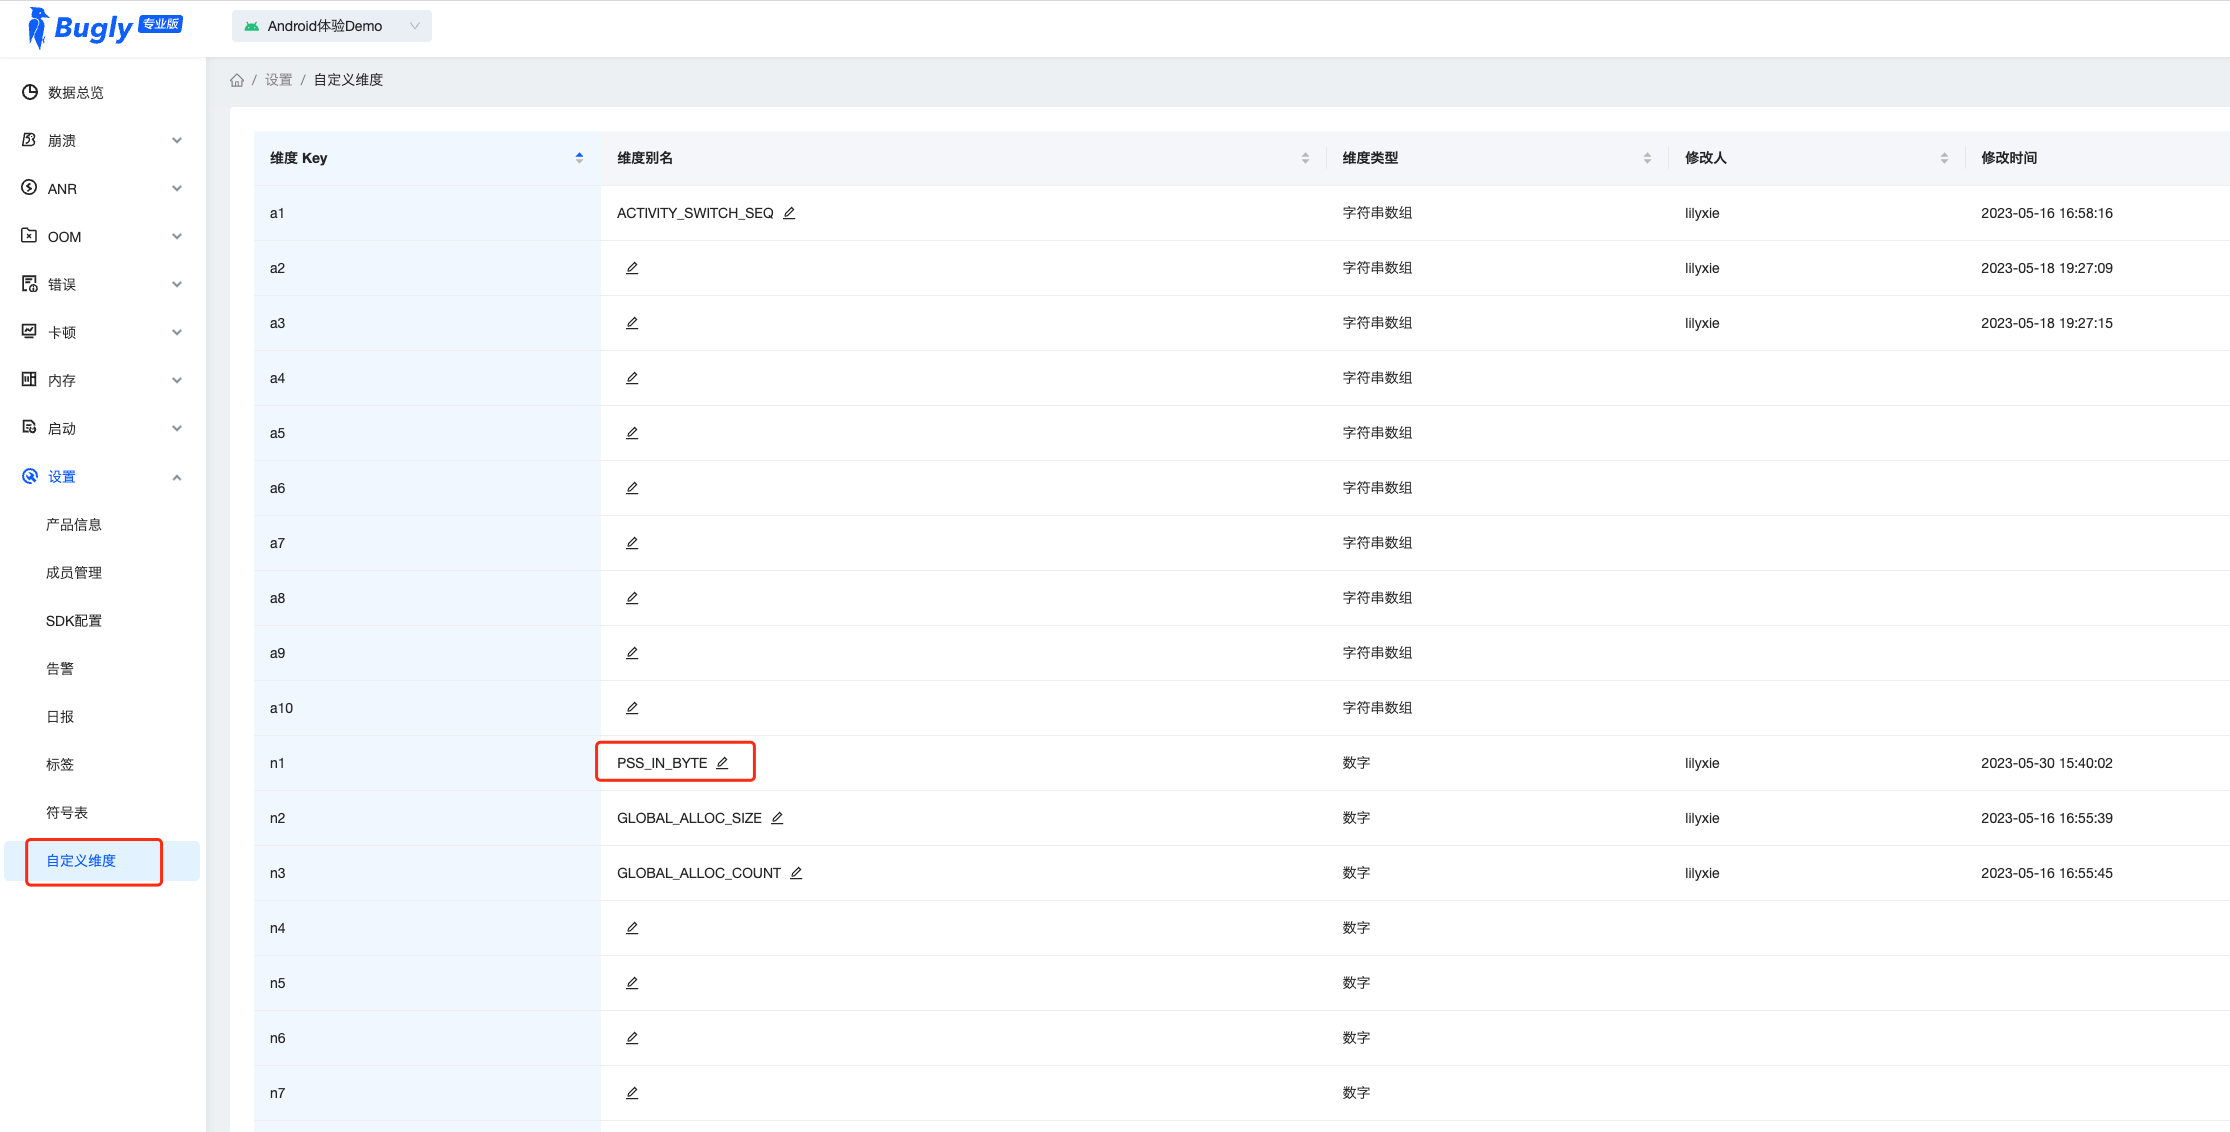This screenshot has width=2230, height=1132.
Task: Edit alias for key n5
Action: pyautogui.click(x=632, y=983)
